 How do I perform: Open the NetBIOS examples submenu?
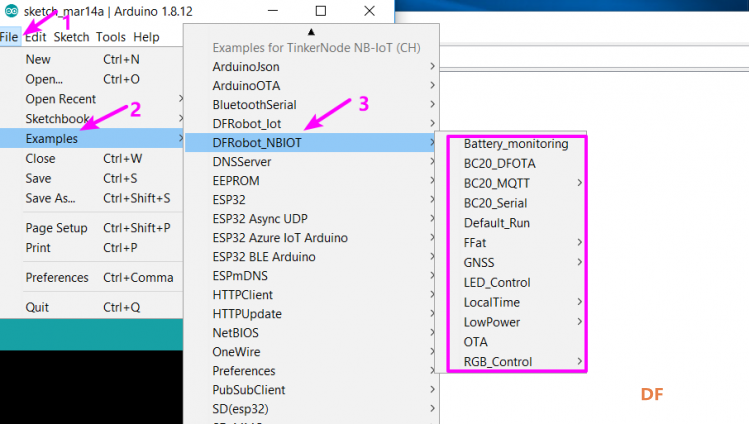point(311,333)
